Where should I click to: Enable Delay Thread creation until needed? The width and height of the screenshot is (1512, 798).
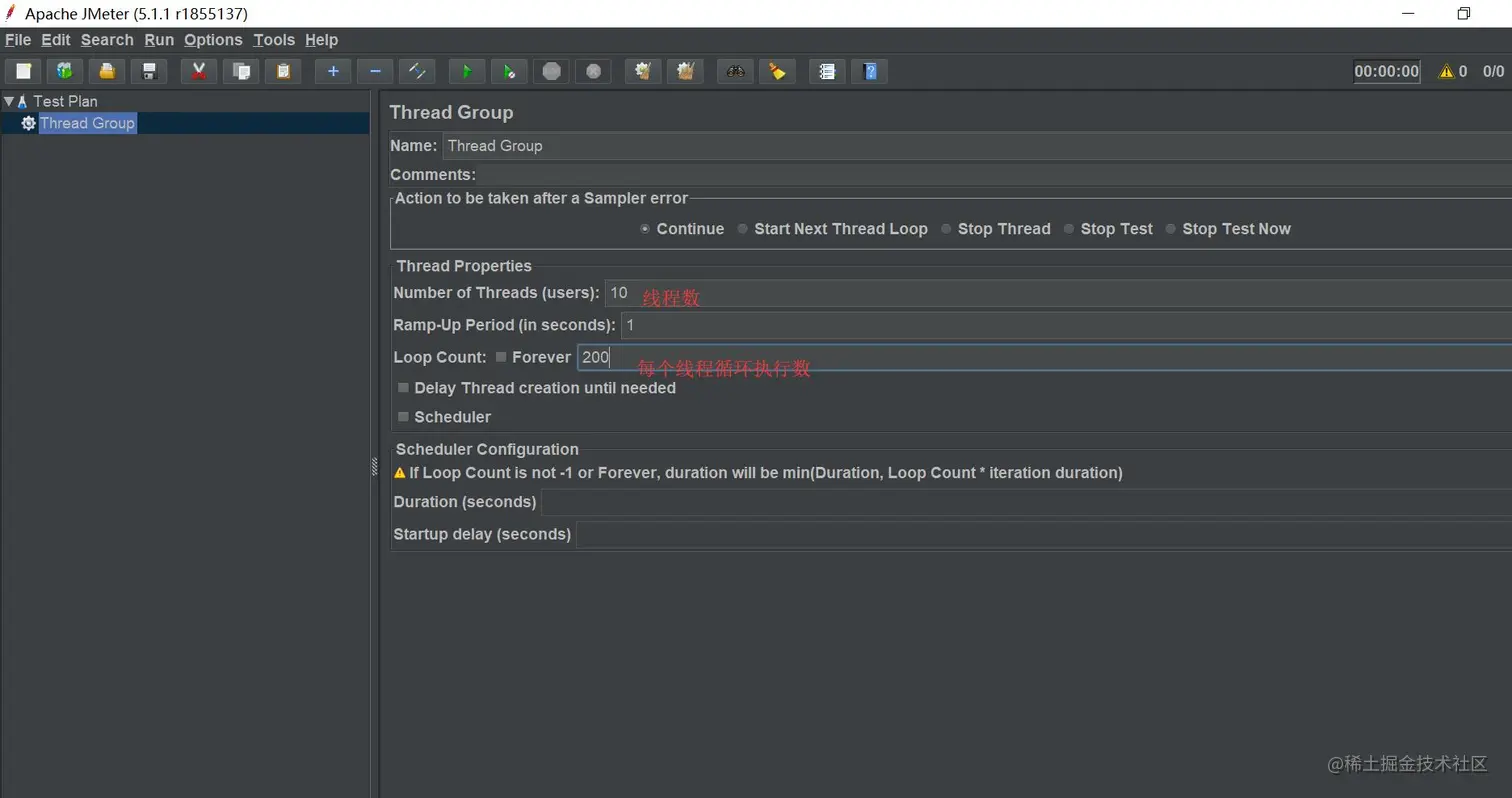[404, 388]
